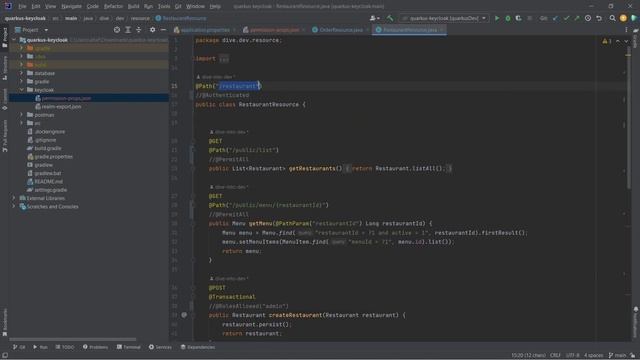Hide the Project panel with minus icon

coord(163,30)
